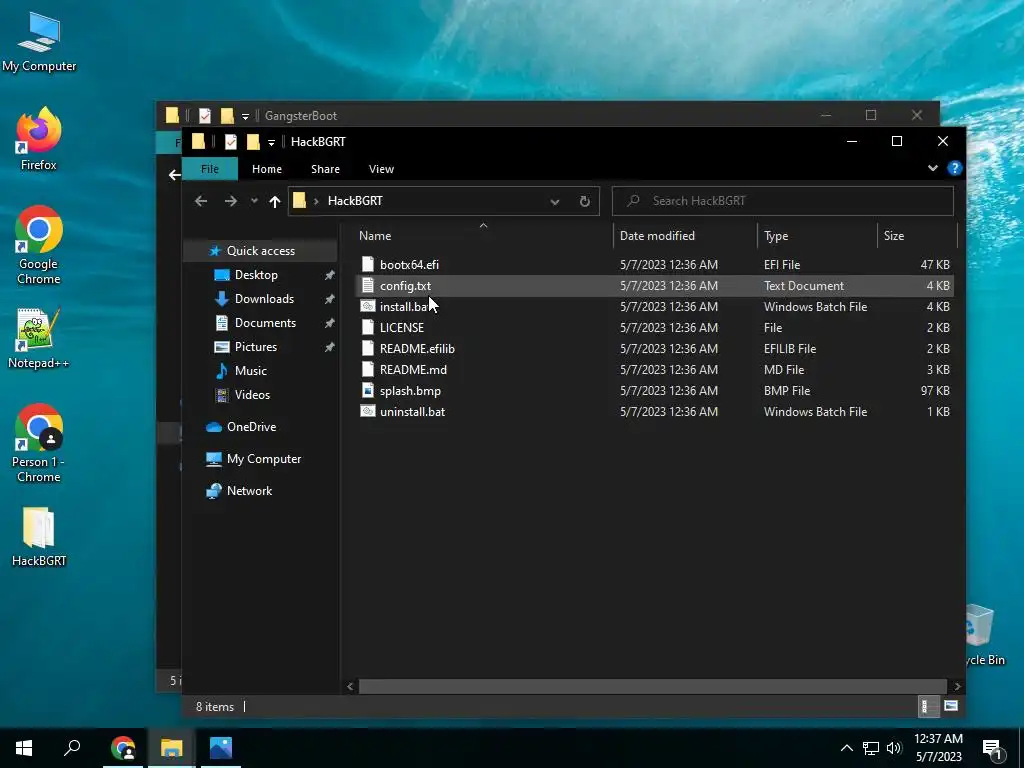
Task: Open Windows Start menu
Action: tap(24, 748)
